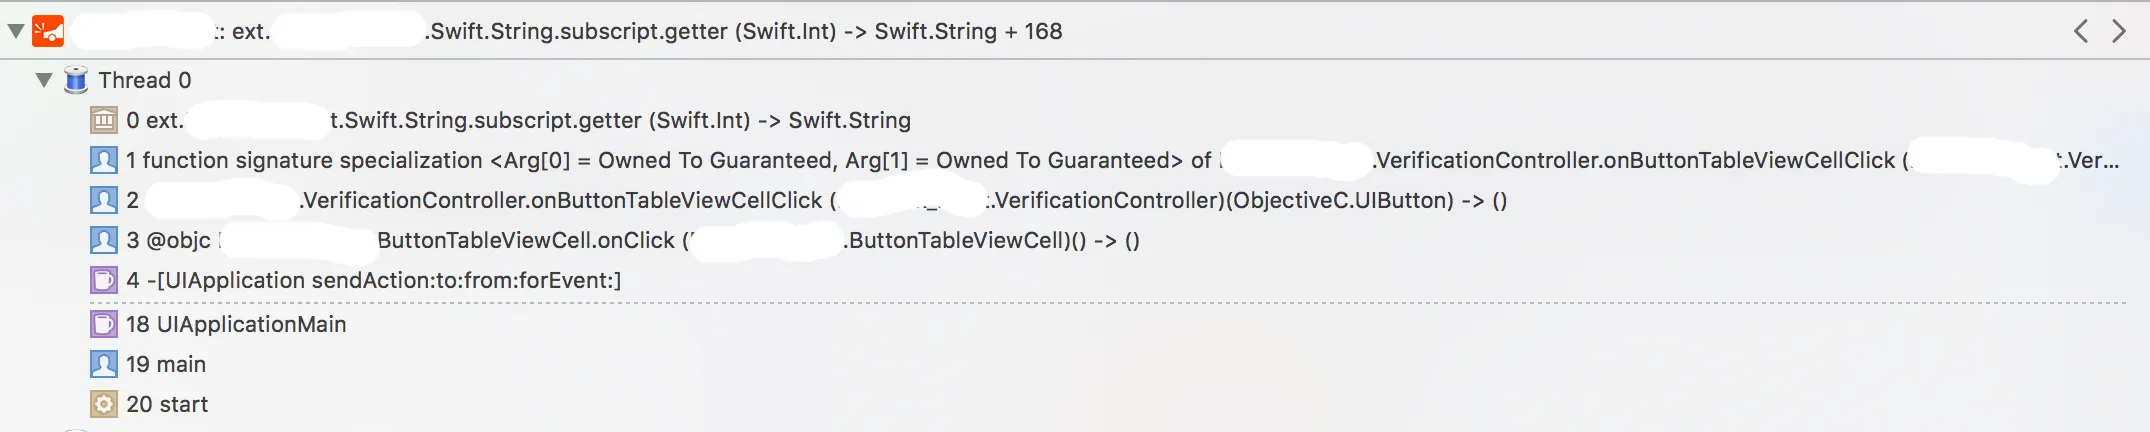Click the library icon of frame 0
This screenshot has height=432, width=2150.
[x=104, y=121]
